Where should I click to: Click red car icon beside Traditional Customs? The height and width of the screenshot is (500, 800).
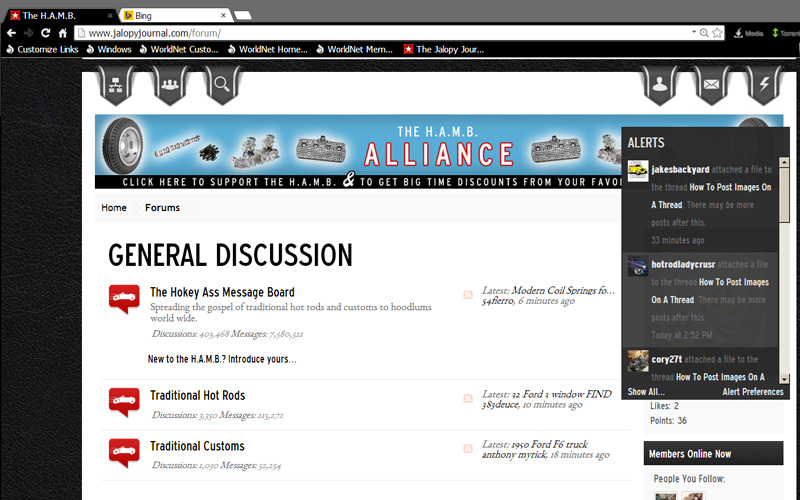click(x=124, y=453)
